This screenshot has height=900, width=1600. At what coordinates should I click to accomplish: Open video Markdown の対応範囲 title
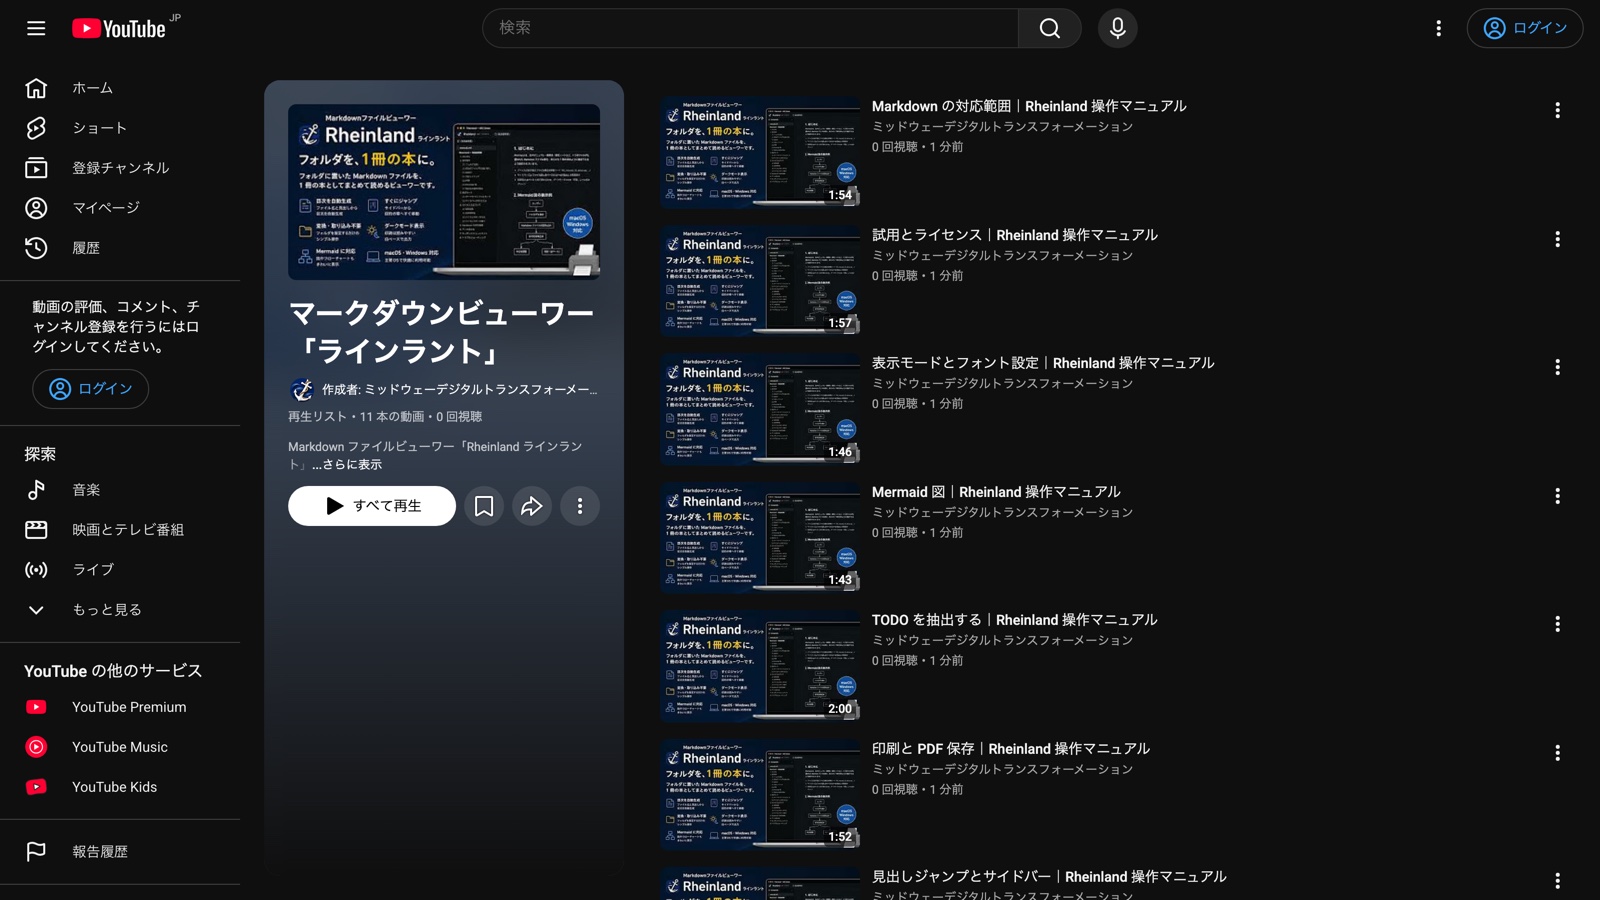pos(1029,106)
